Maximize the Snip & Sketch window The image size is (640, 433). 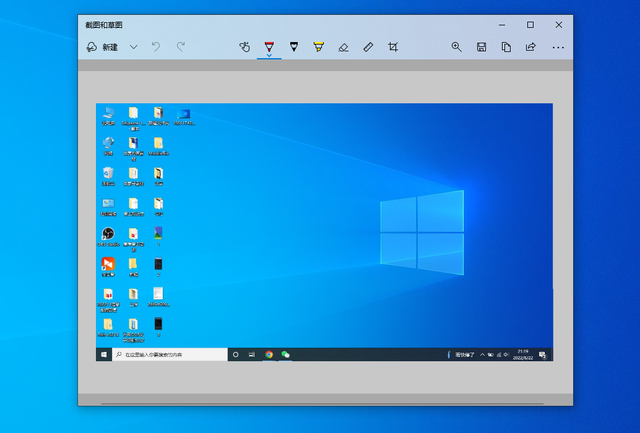pyautogui.click(x=530, y=24)
